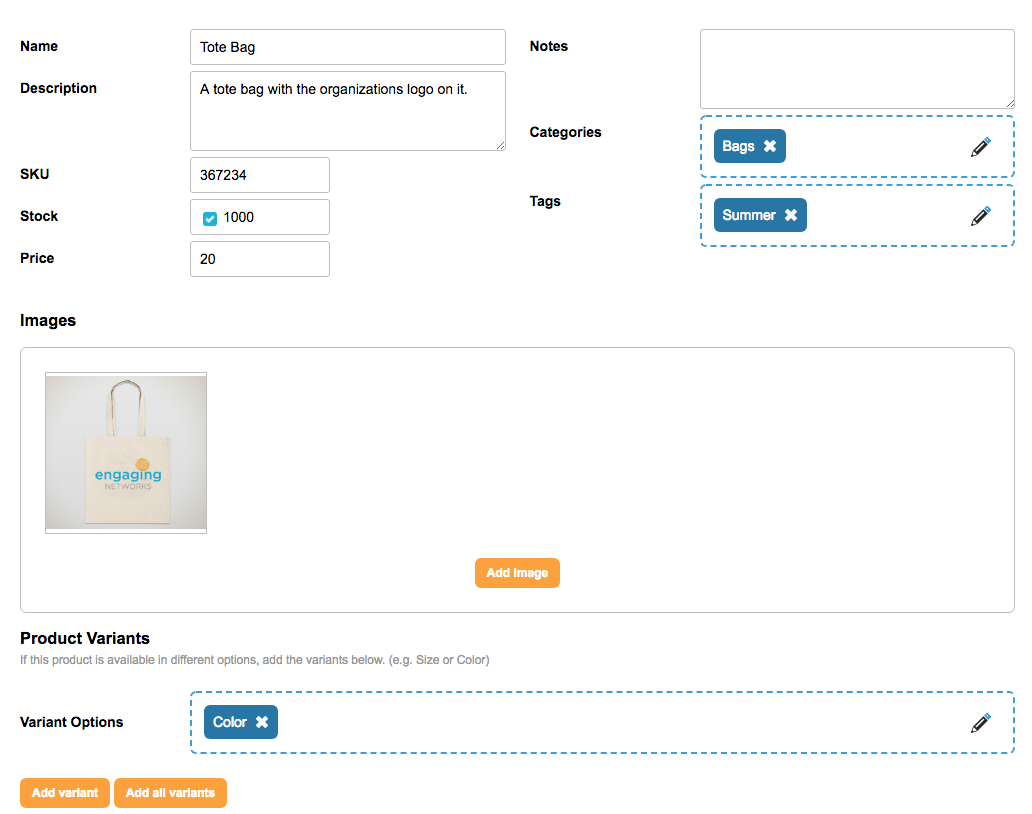Viewport: 1032px width, 814px height.
Task: Click into the Description text area
Action: click(347, 111)
